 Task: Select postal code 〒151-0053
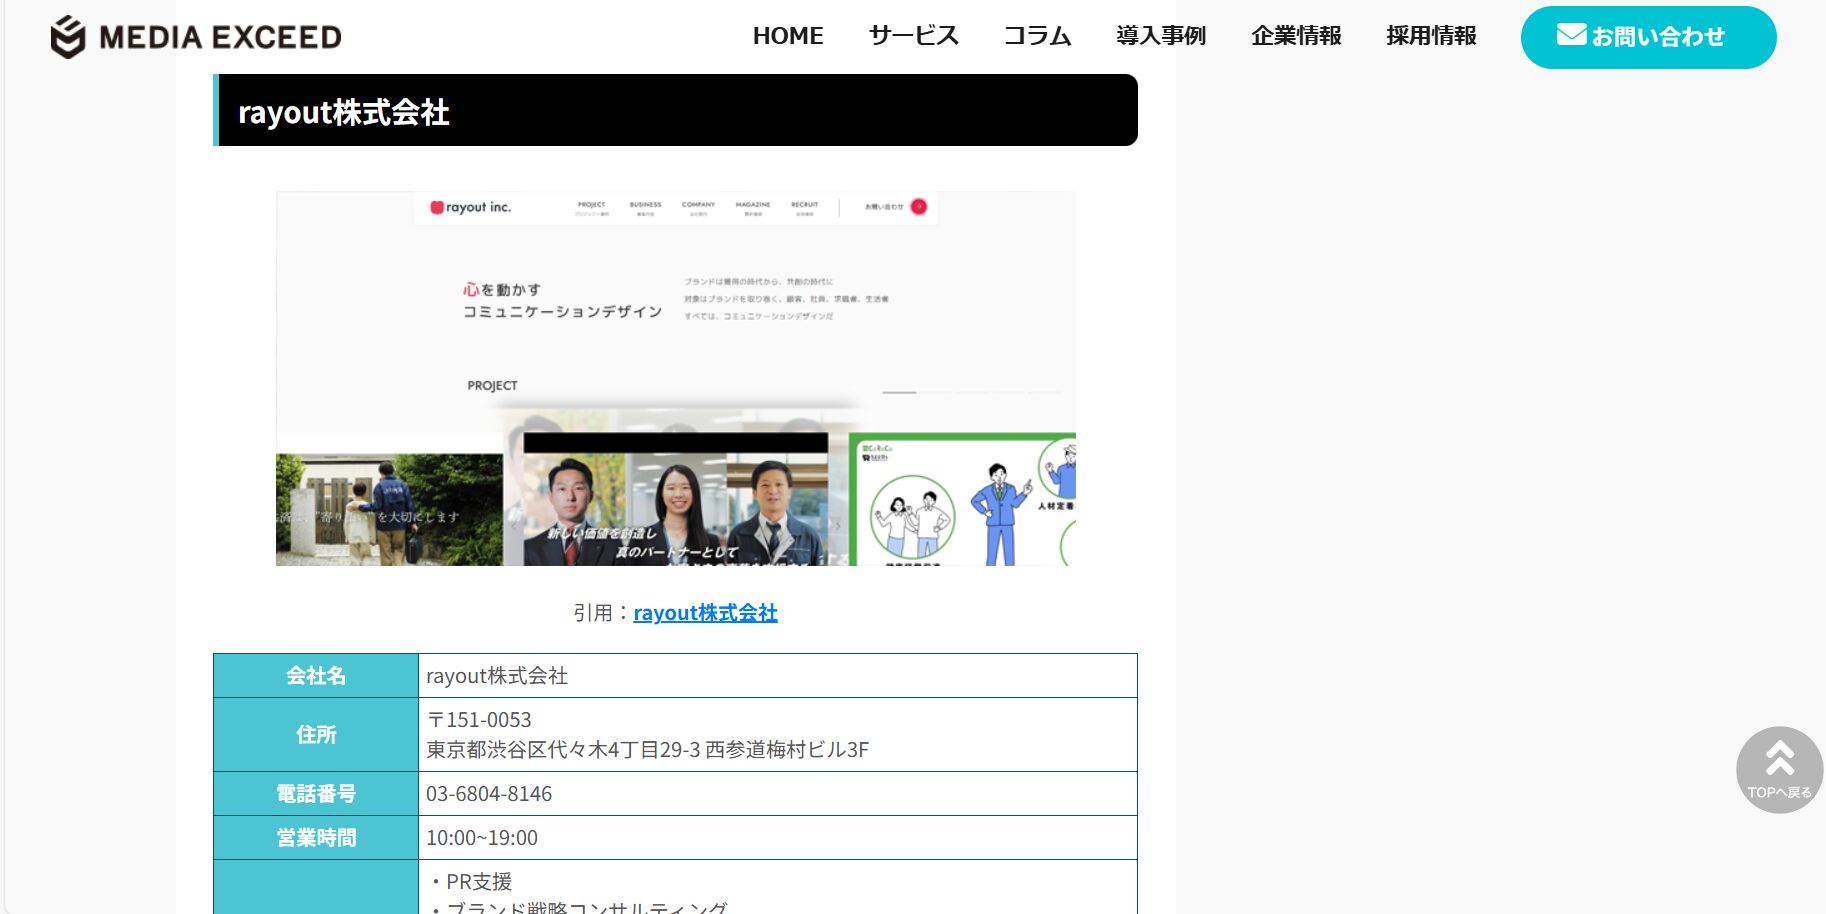(x=479, y=720)
